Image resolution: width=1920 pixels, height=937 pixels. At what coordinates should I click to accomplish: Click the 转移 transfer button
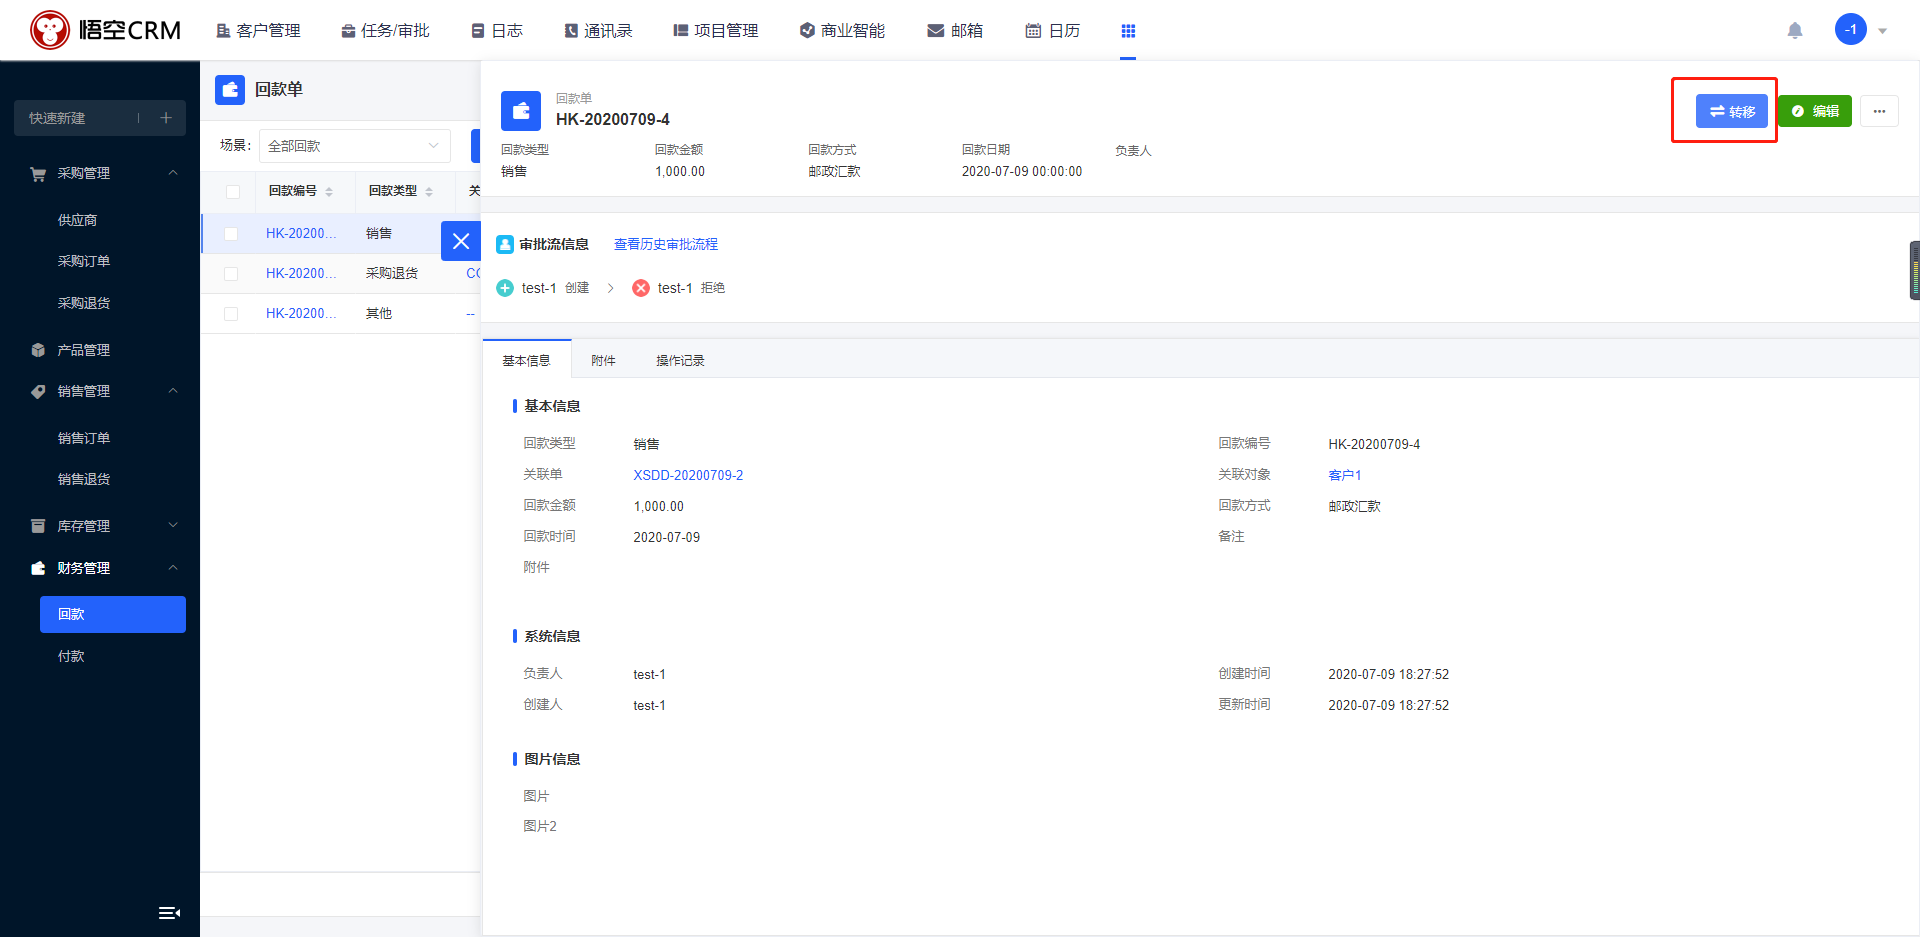[x=1732, y=111]
